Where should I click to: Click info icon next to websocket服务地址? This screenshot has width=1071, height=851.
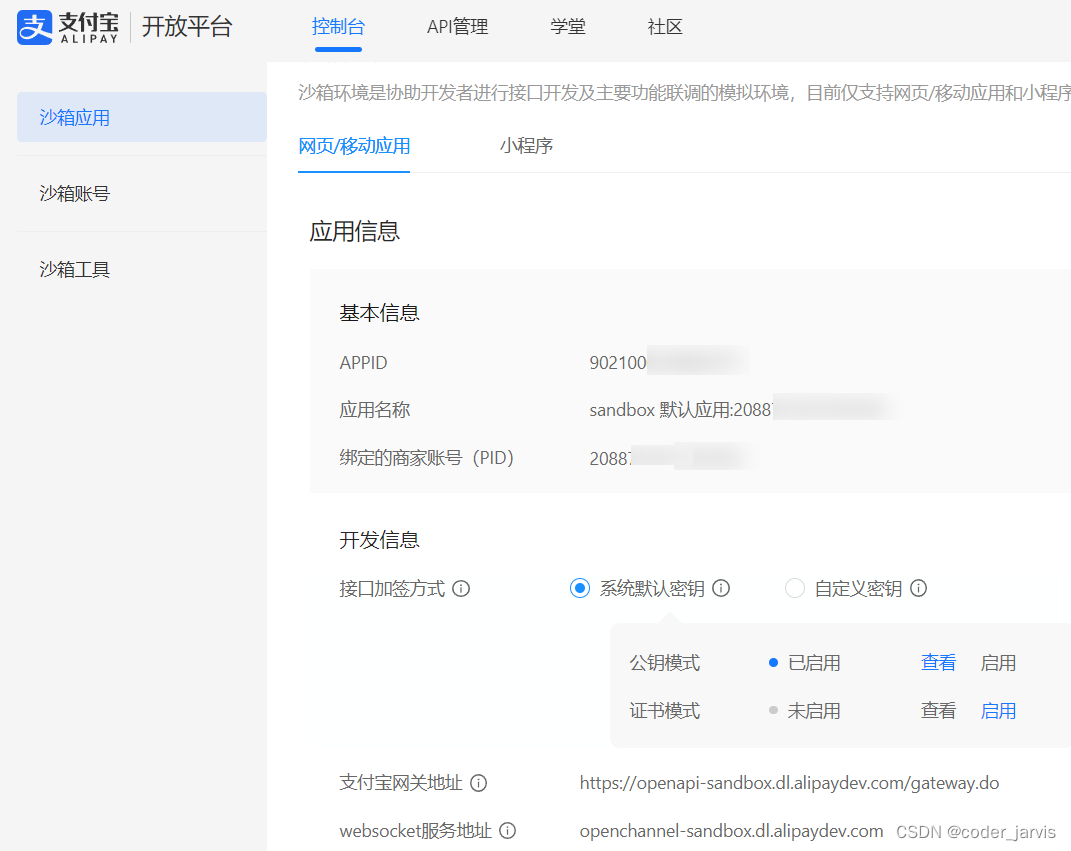tap(507, 831)
